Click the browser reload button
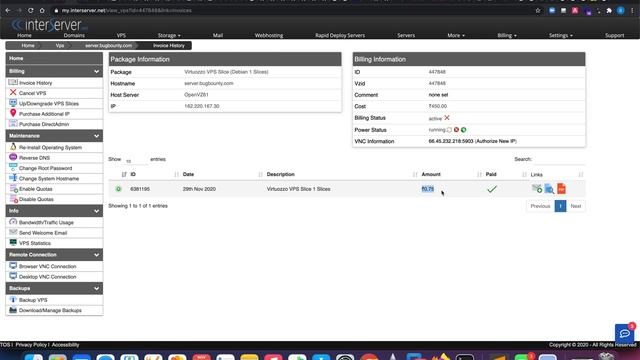Image resolution: width=640 pixels, height=360 pixels. coord(31,10)
